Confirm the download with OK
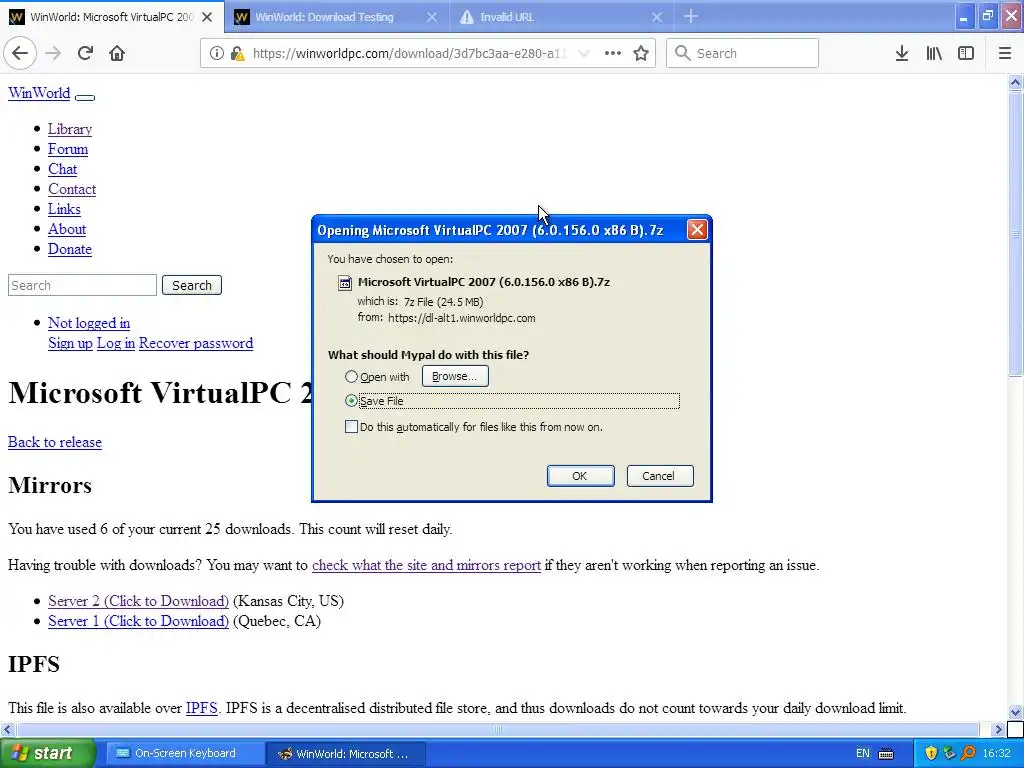Screen dimensions: 1024x768 click(x=580, y=476)
